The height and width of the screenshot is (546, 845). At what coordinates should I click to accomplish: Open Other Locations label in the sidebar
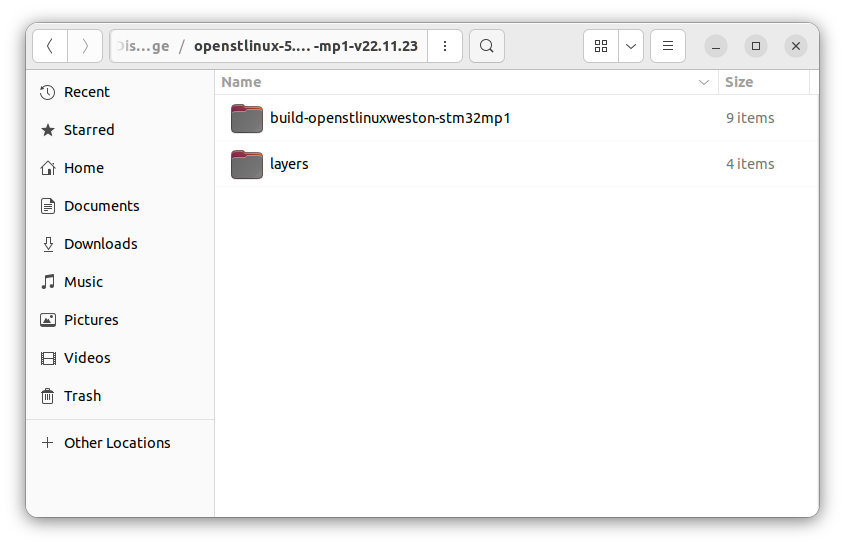click(x=117, y=443)
